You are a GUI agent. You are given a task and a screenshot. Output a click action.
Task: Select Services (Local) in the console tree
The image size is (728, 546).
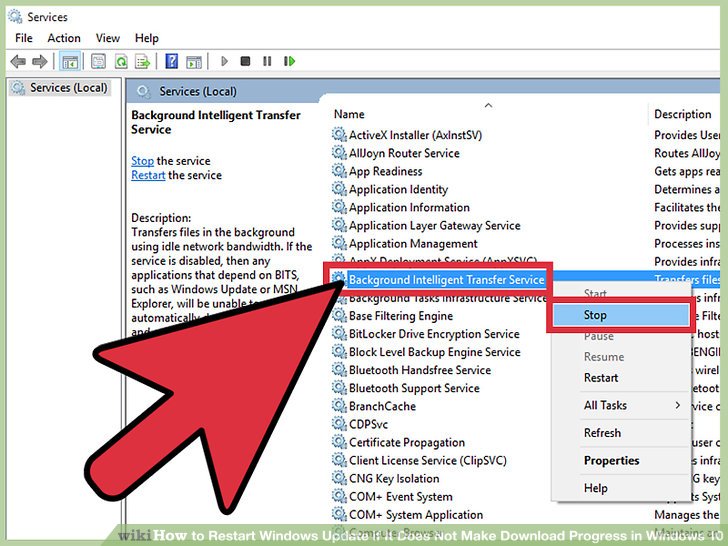coord(60,88)
